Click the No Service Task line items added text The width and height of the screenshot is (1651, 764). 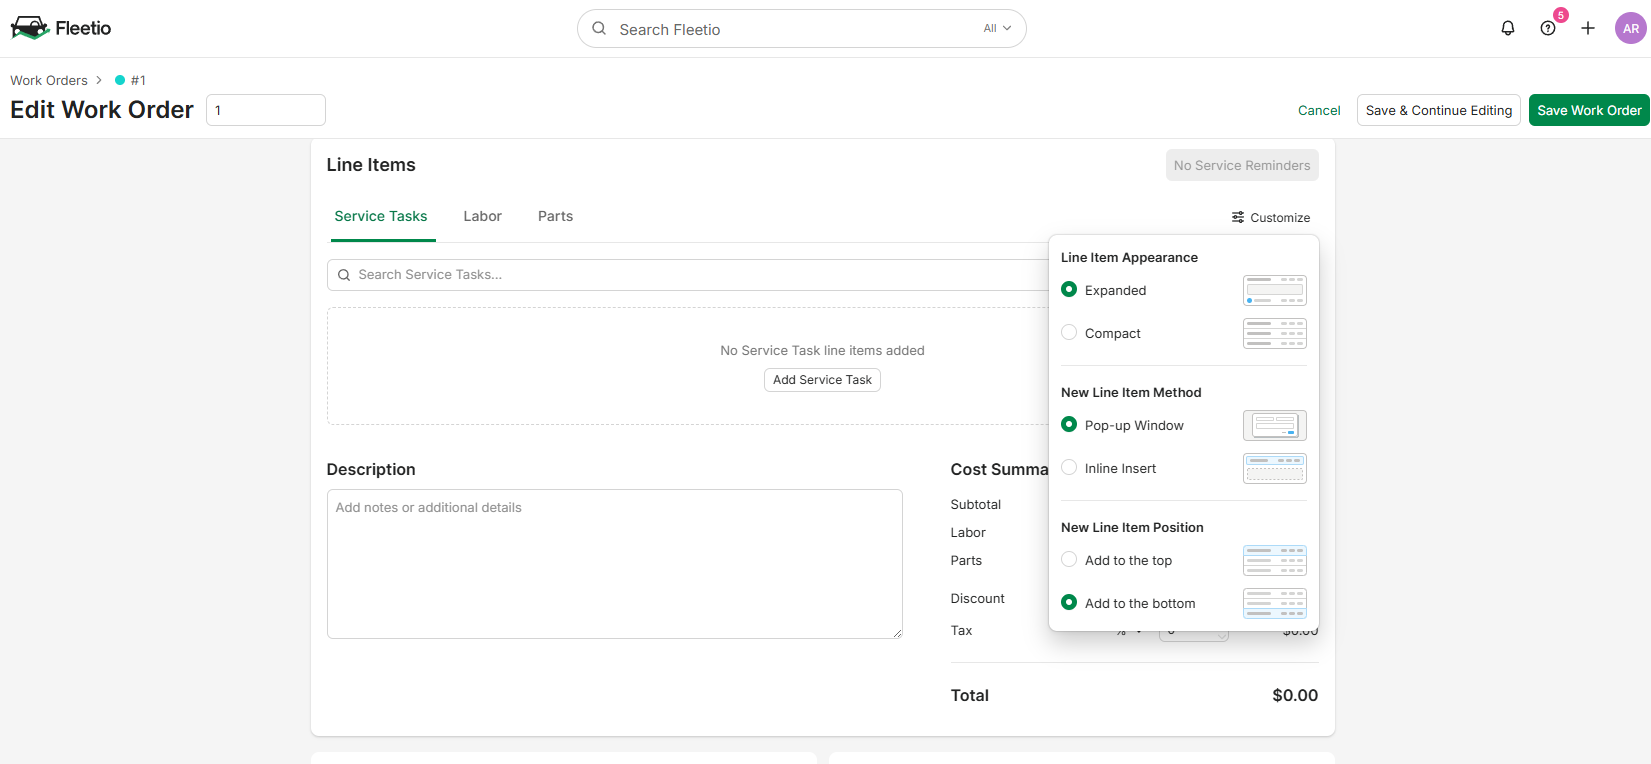pos(822,350)
